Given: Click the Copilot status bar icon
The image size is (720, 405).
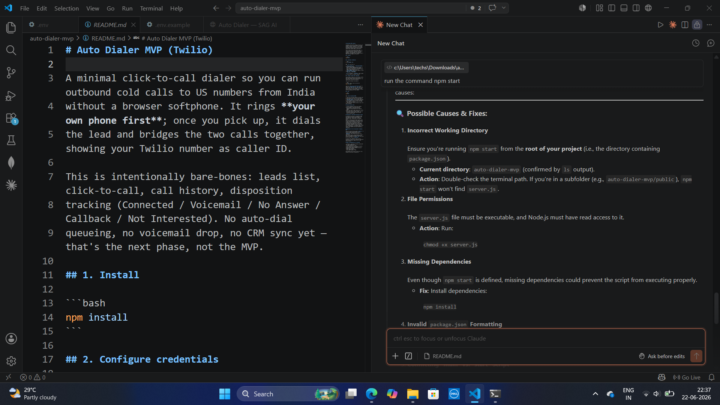Looking at the screenshot, I should pos(661,377).
